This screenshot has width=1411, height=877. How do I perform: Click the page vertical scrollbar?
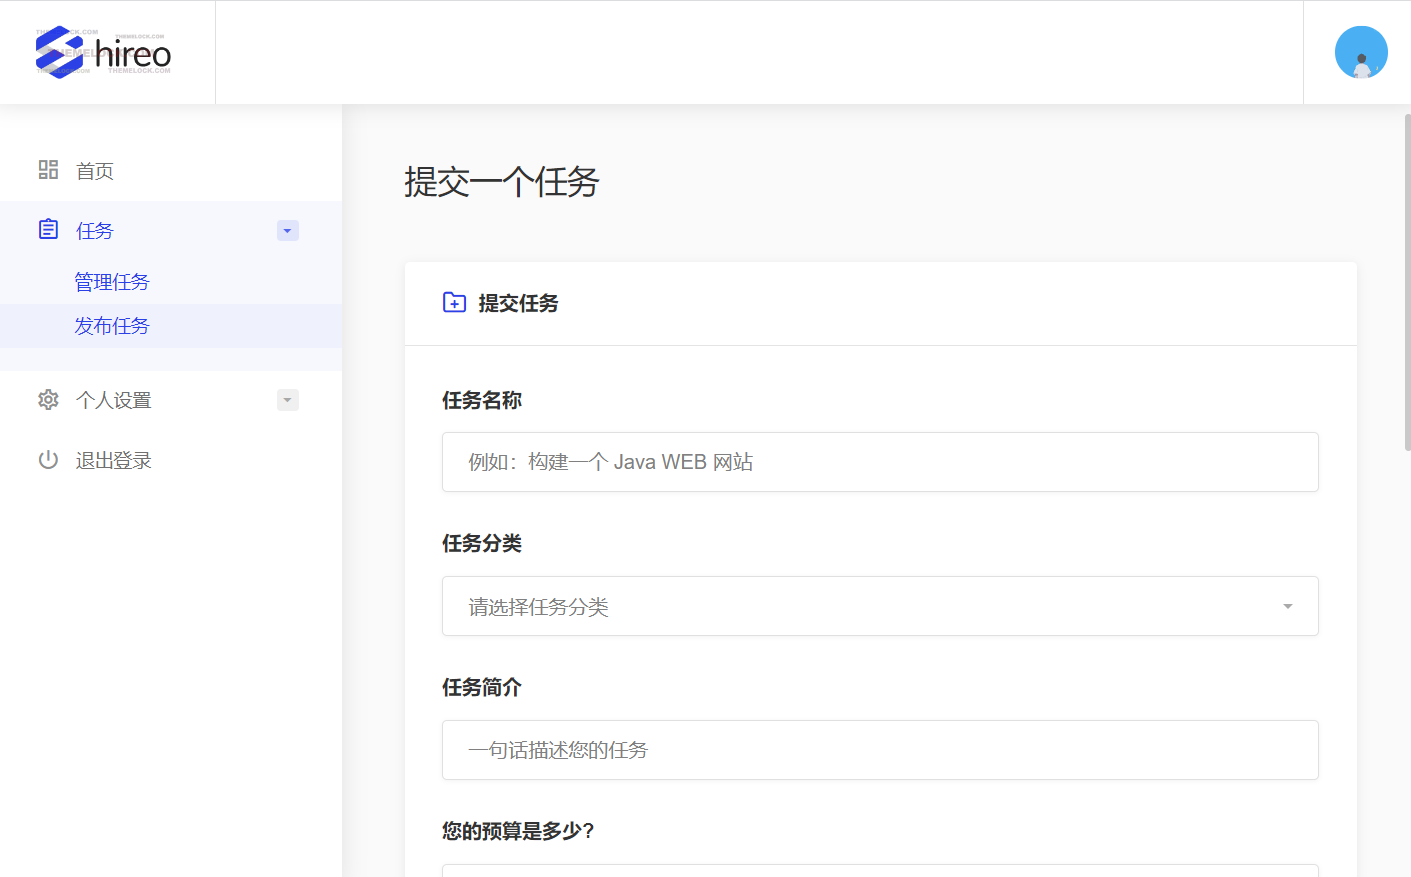(1407, 280)
